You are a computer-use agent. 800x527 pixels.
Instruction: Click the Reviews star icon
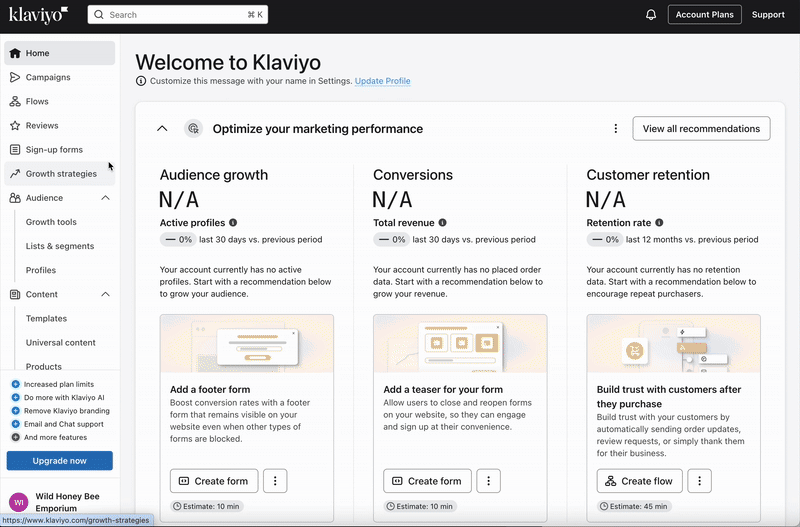coord(15,126)
